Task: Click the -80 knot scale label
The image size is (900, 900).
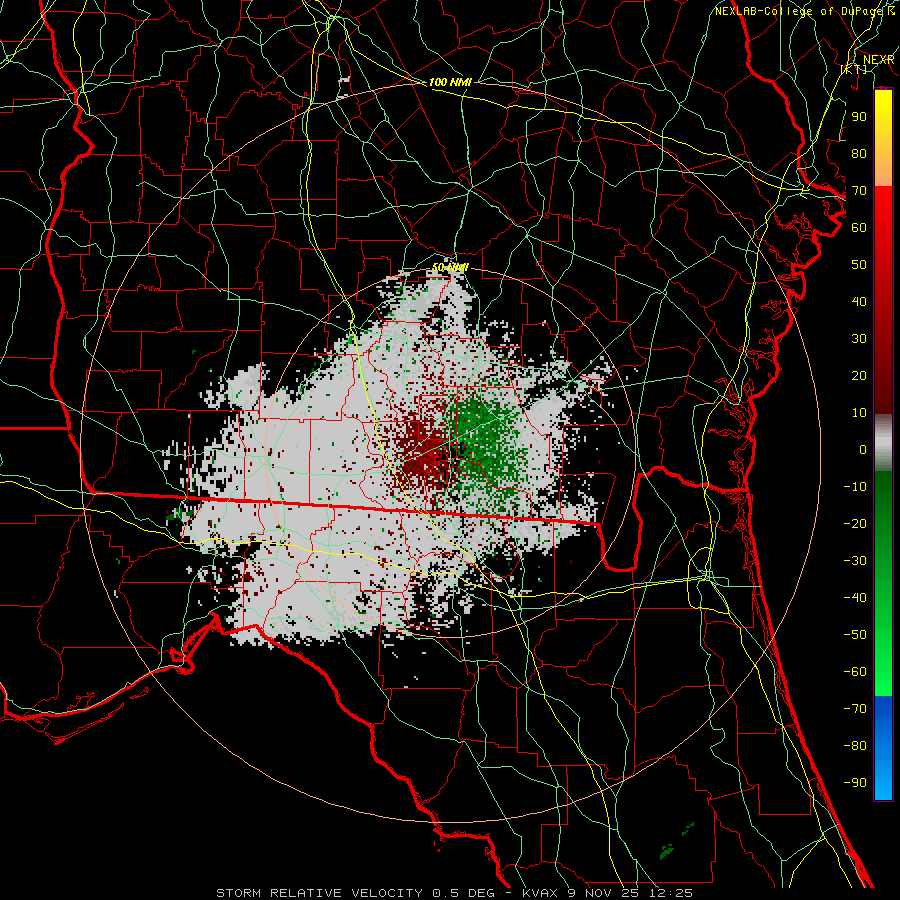Action: point(855,746)
